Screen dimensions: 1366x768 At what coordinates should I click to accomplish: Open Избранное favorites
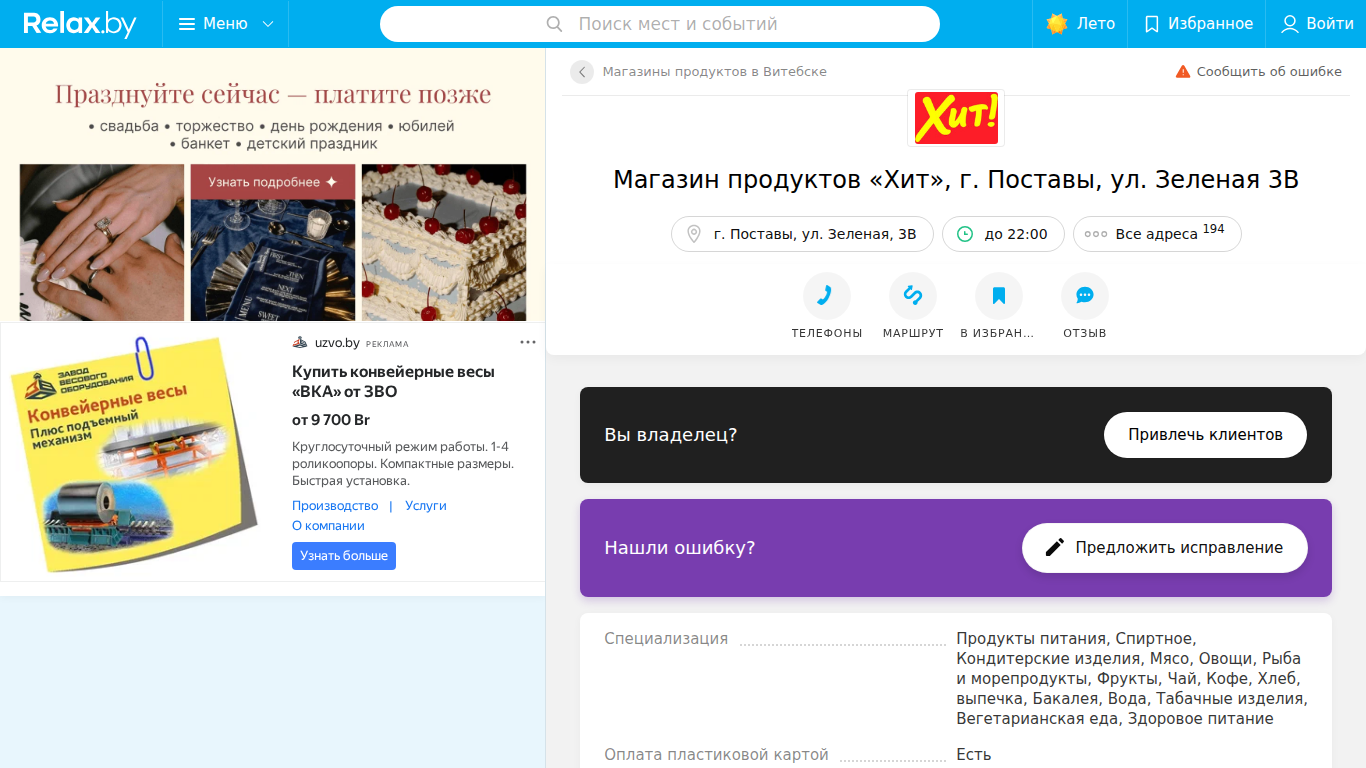(1197, 24)
